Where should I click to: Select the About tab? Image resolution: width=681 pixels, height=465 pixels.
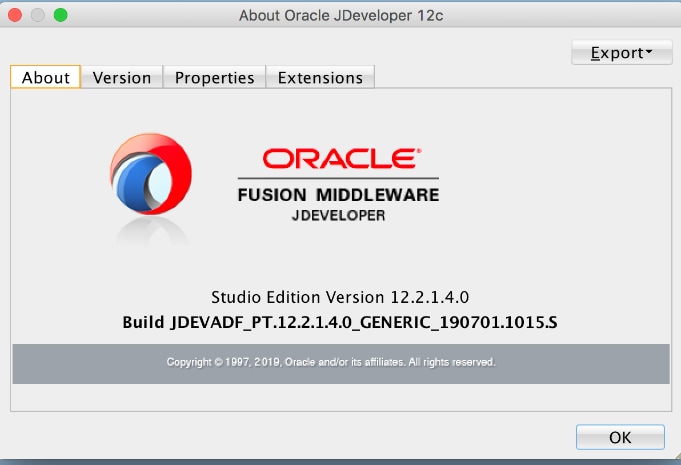pyautogui.click(x=46, y=77)
